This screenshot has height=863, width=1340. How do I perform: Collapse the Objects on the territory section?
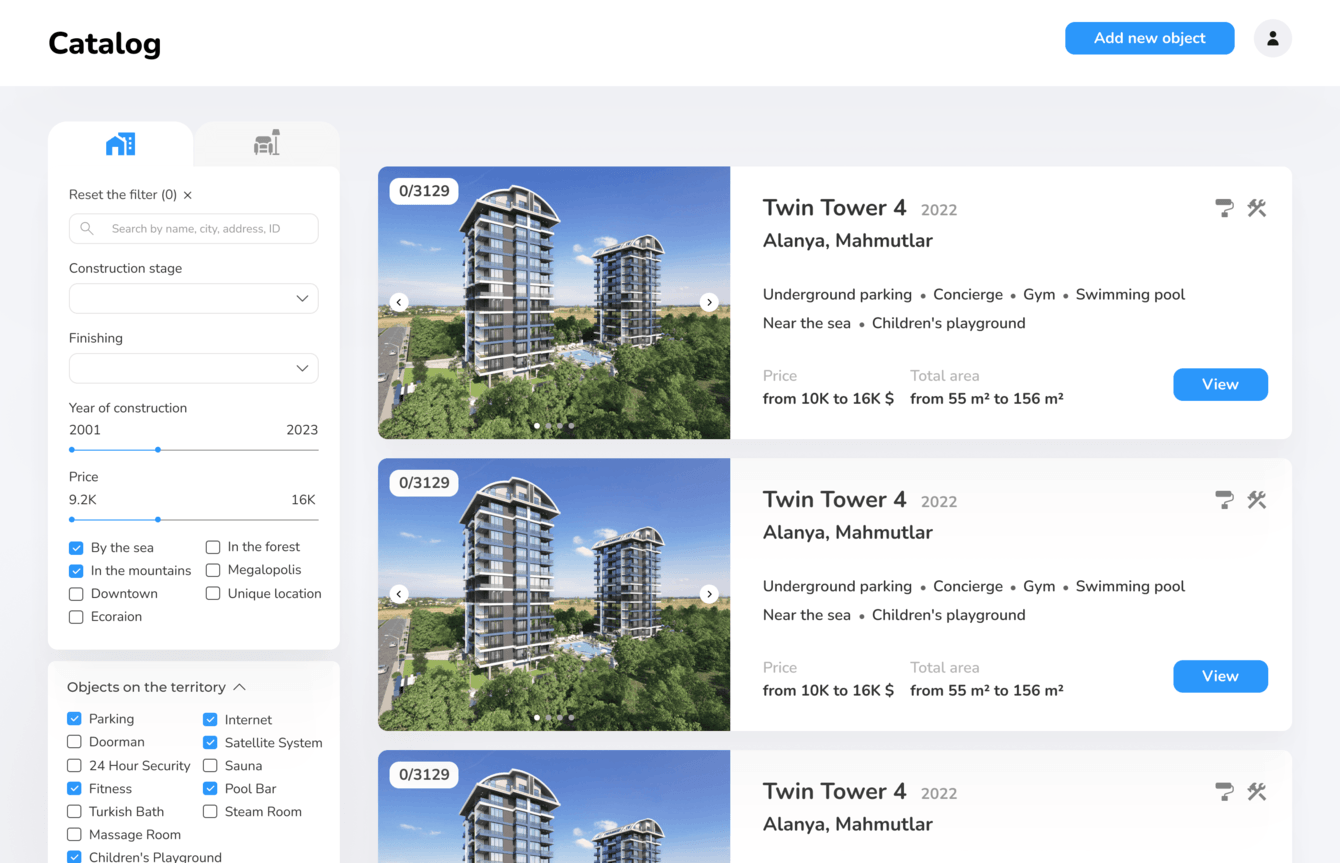tap(239, 687)
